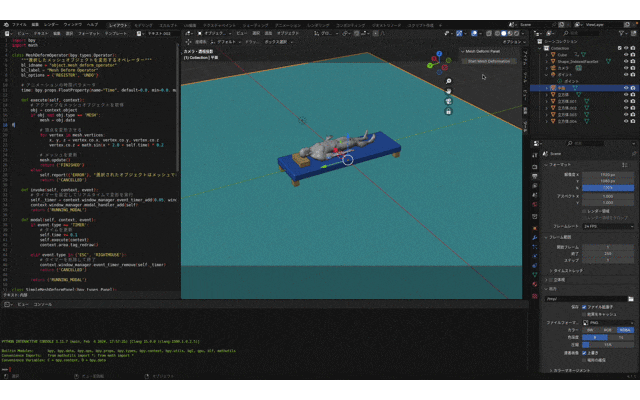
Task: Select 立方体.001 in the outliner
Action: tap(567, 101)
